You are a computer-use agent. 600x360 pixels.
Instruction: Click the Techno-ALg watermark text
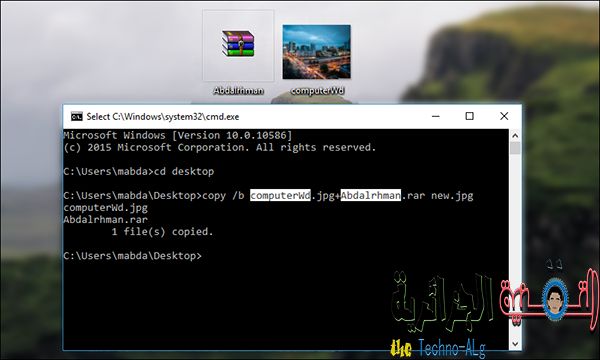click(x=452, y=348)
